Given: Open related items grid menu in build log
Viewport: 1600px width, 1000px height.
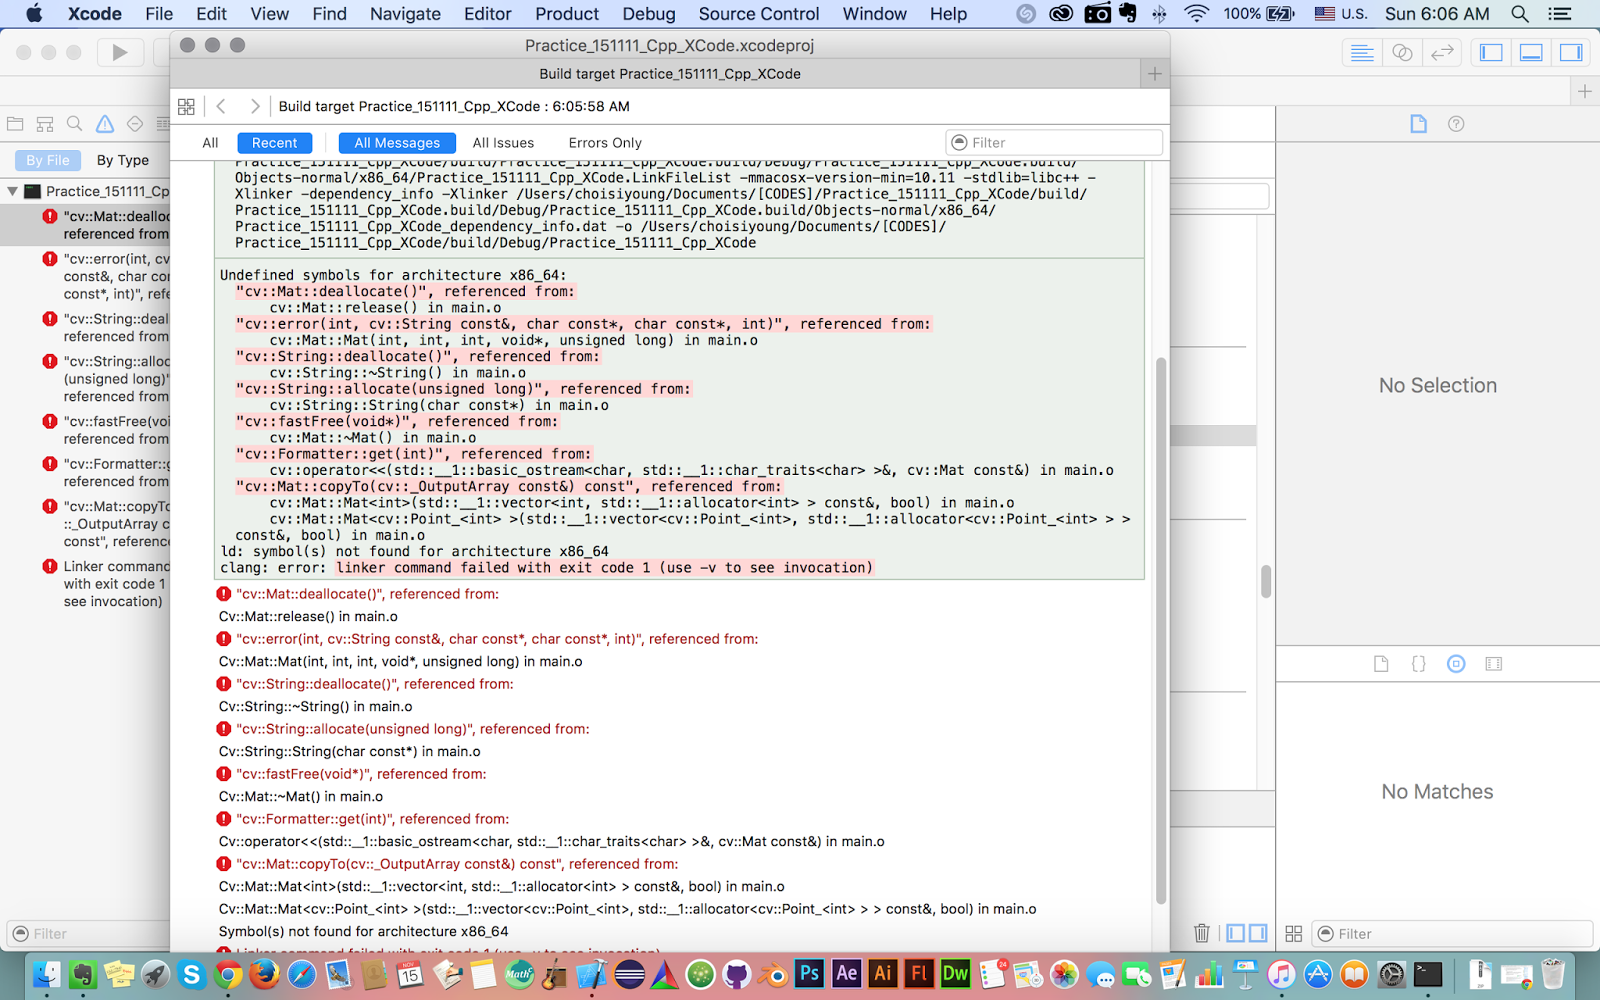Looking at the screenshot, I should click(x=186, y=106).
